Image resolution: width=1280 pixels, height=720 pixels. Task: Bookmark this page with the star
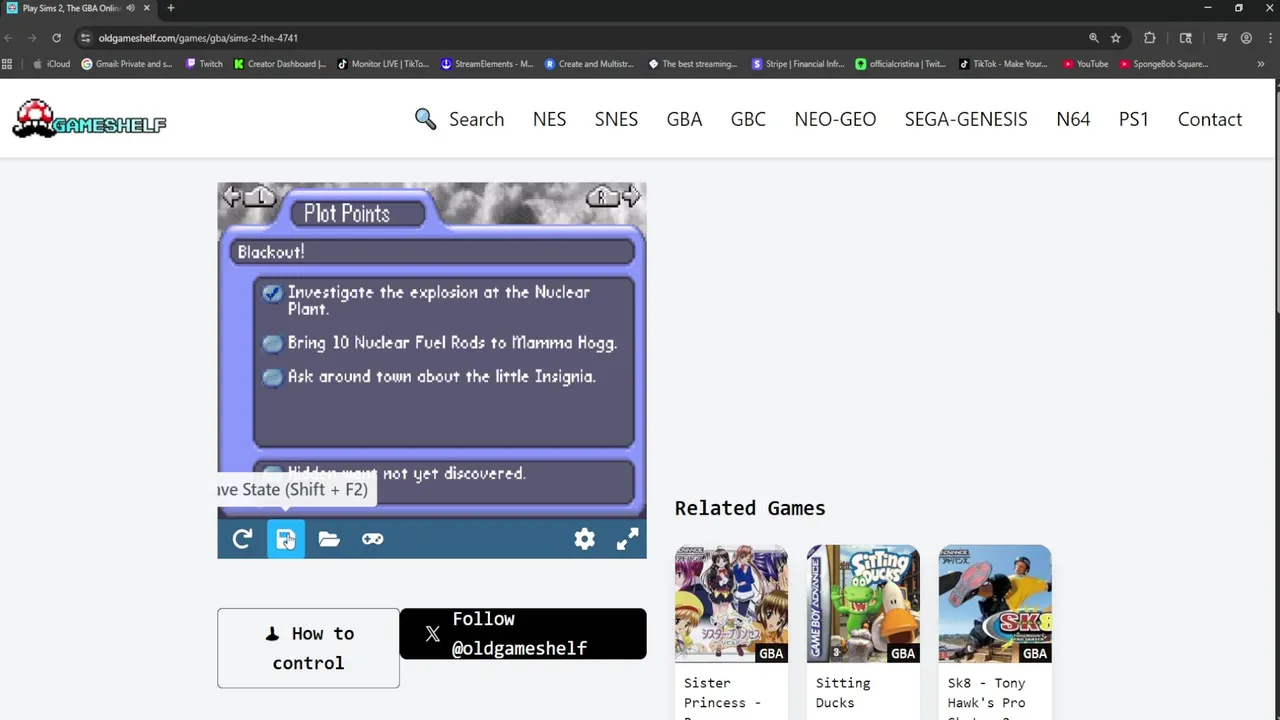point(1116,38)
